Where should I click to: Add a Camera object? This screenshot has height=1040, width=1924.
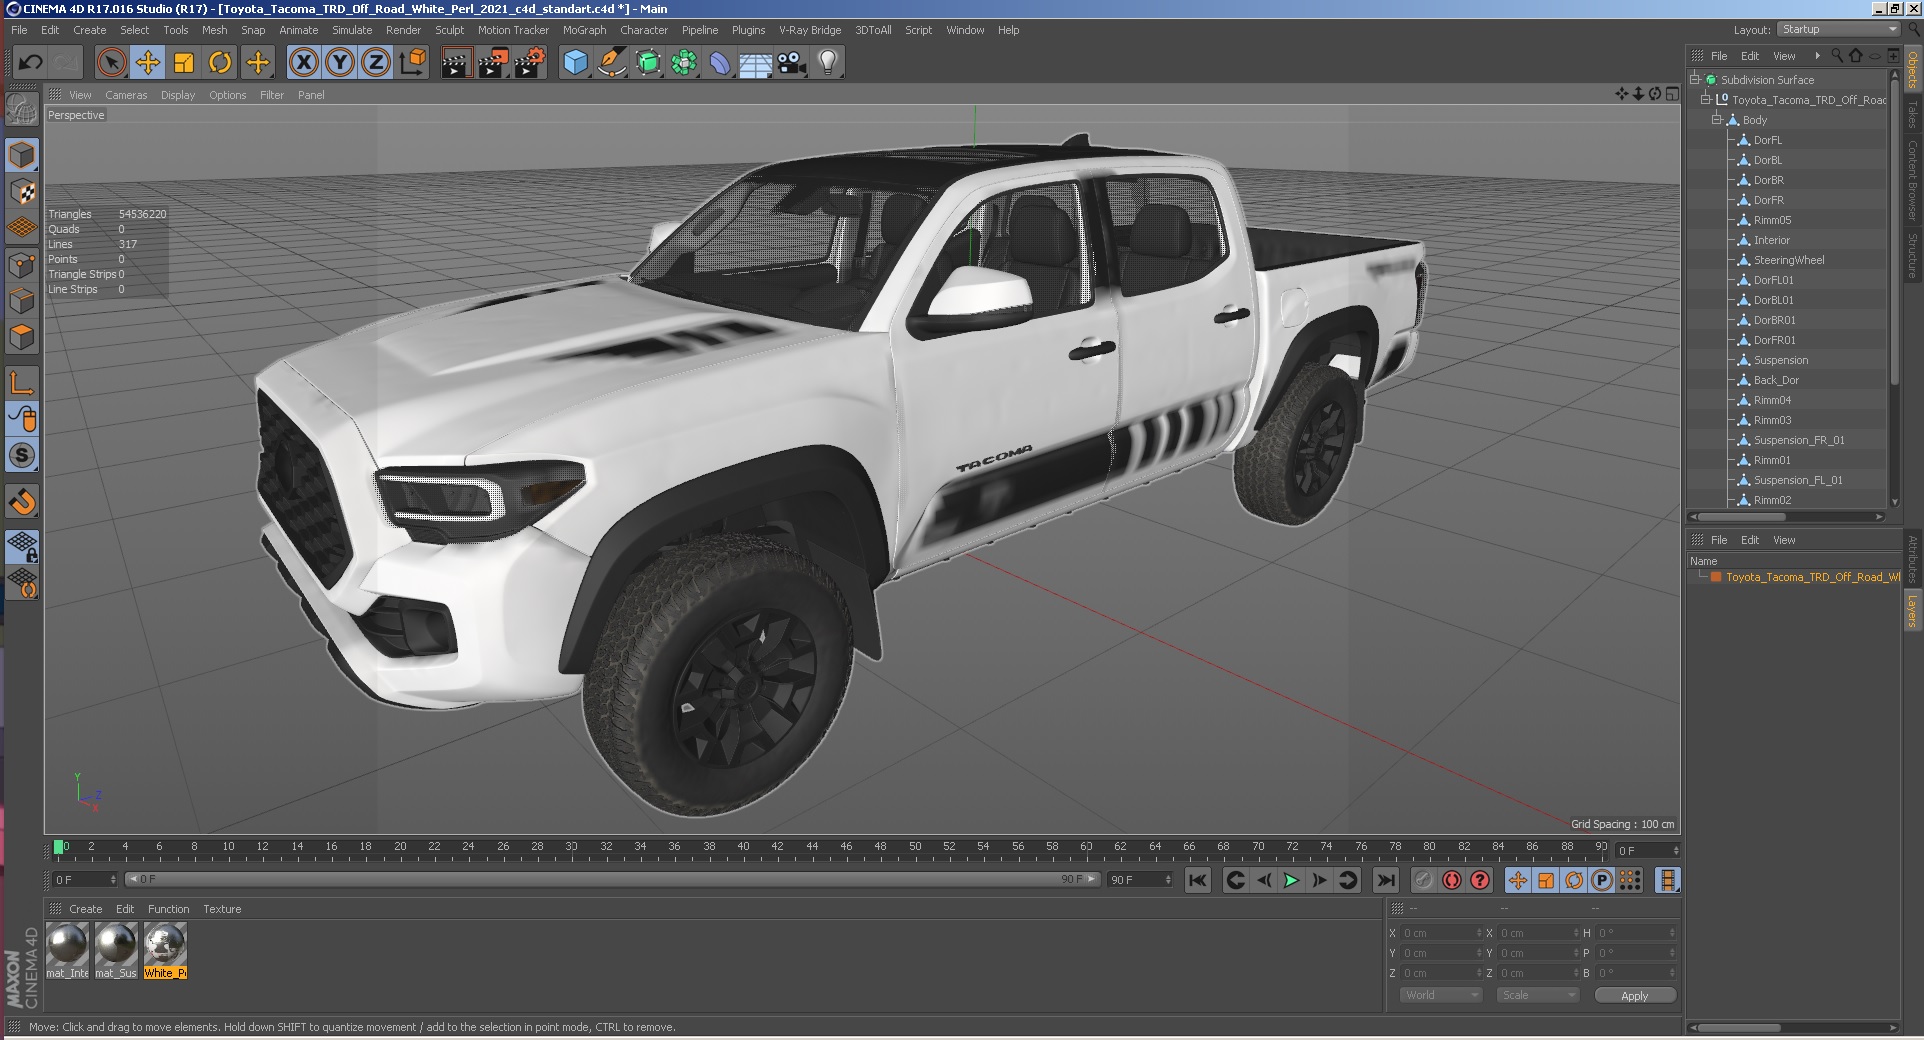point(792,63)
